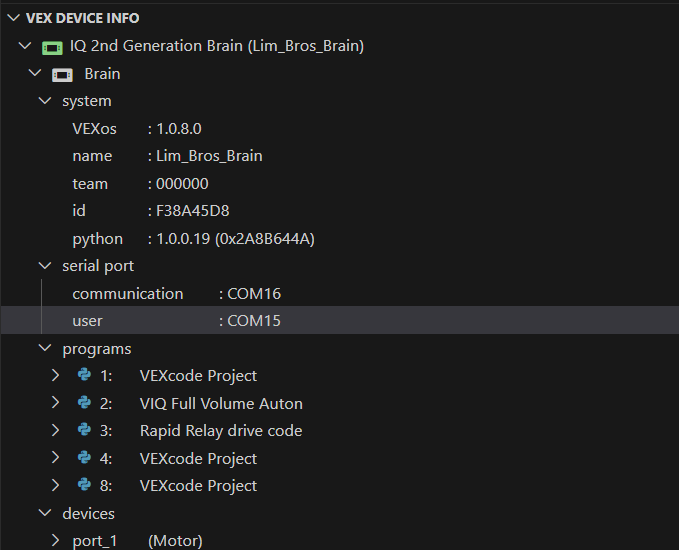Expand the VIQ Full Volume Auton program

[x=56, y=403]
